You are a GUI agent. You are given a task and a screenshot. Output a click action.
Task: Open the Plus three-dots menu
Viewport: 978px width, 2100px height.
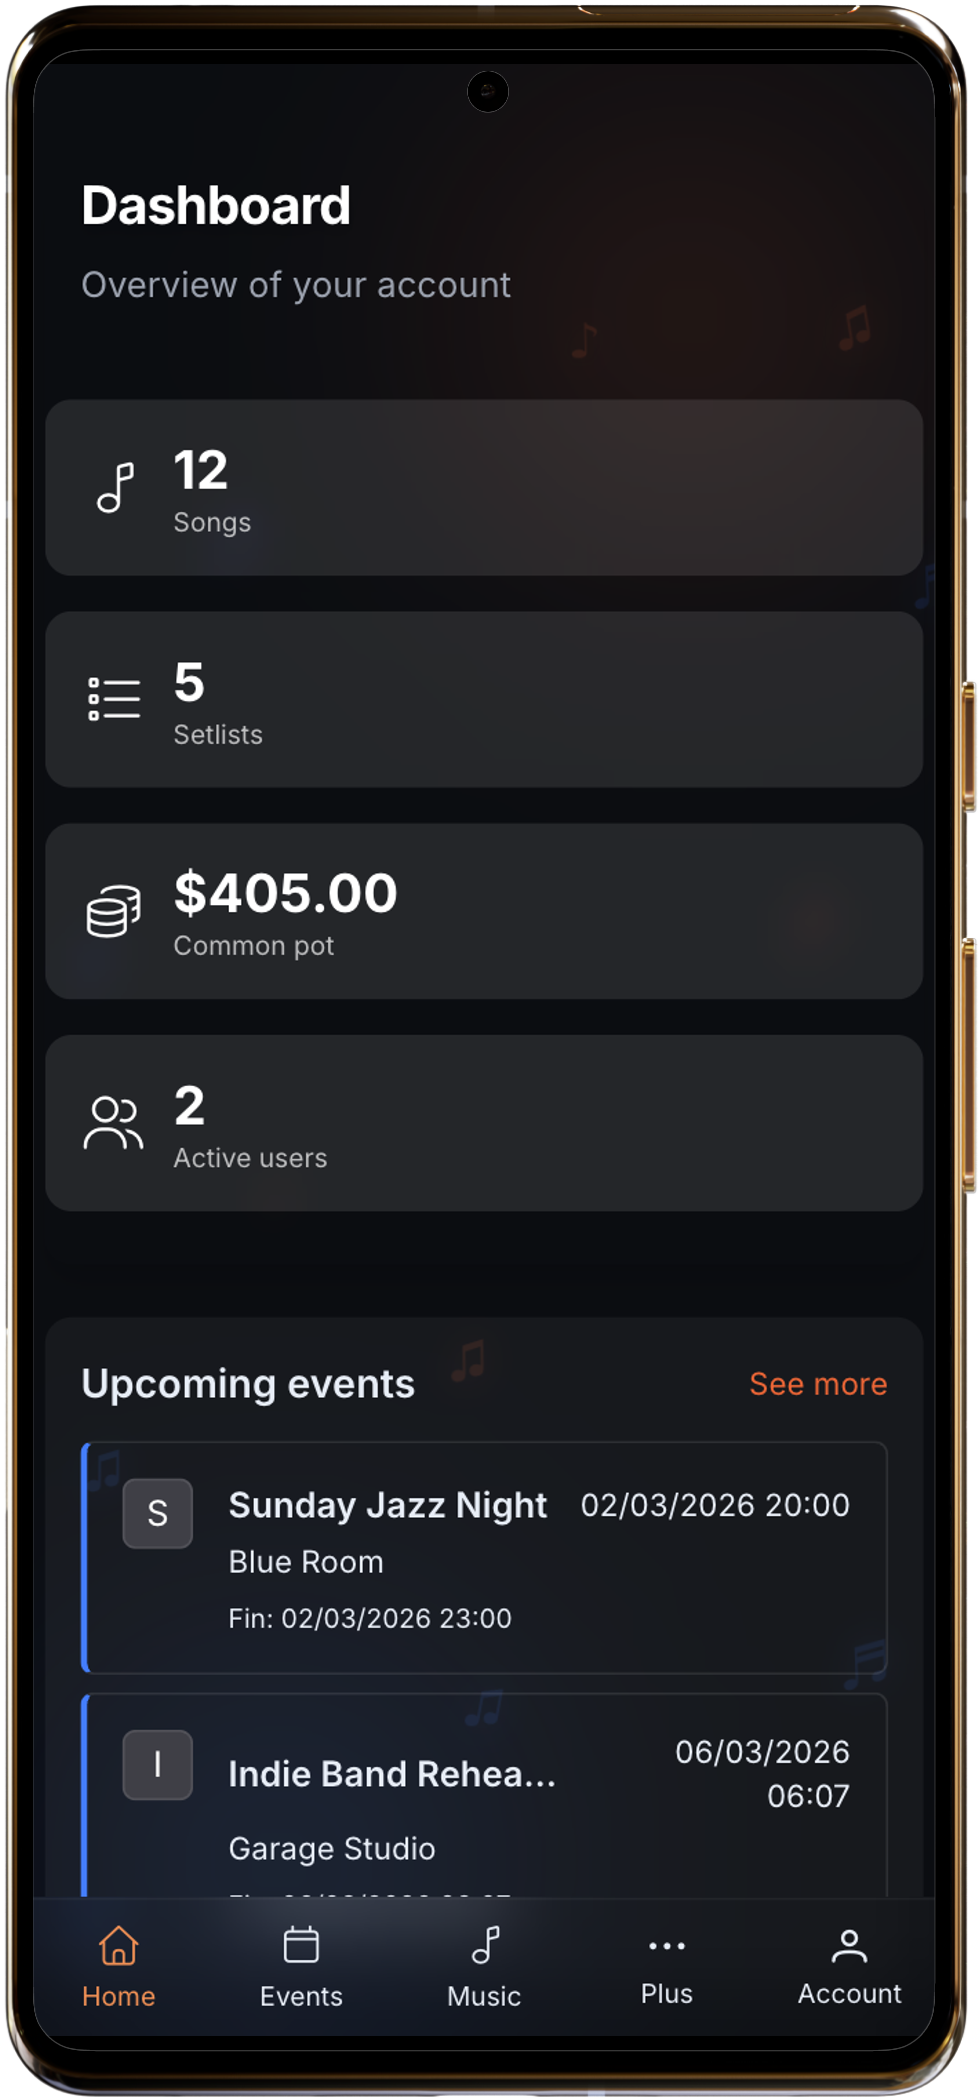point(666,1946)
